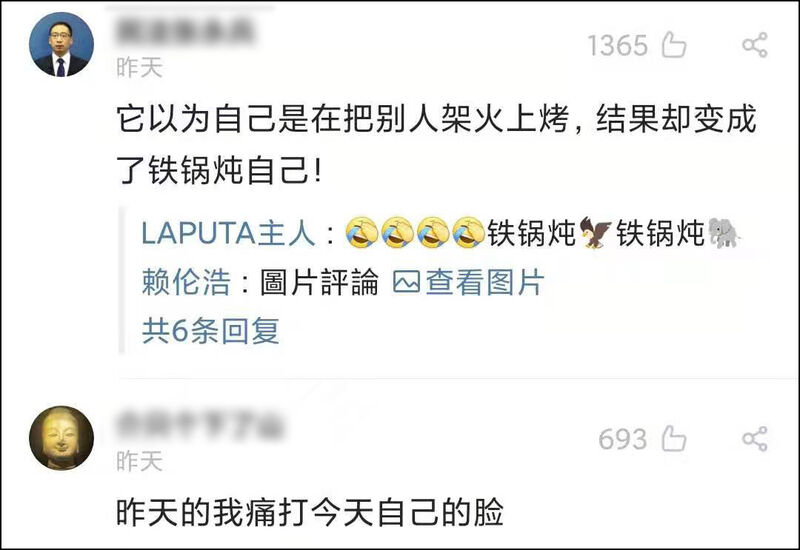This screenshot has width=800, height=550.
Task: Select the 铁锅炖自己 comment text
Action: click(x=436, y=144)
